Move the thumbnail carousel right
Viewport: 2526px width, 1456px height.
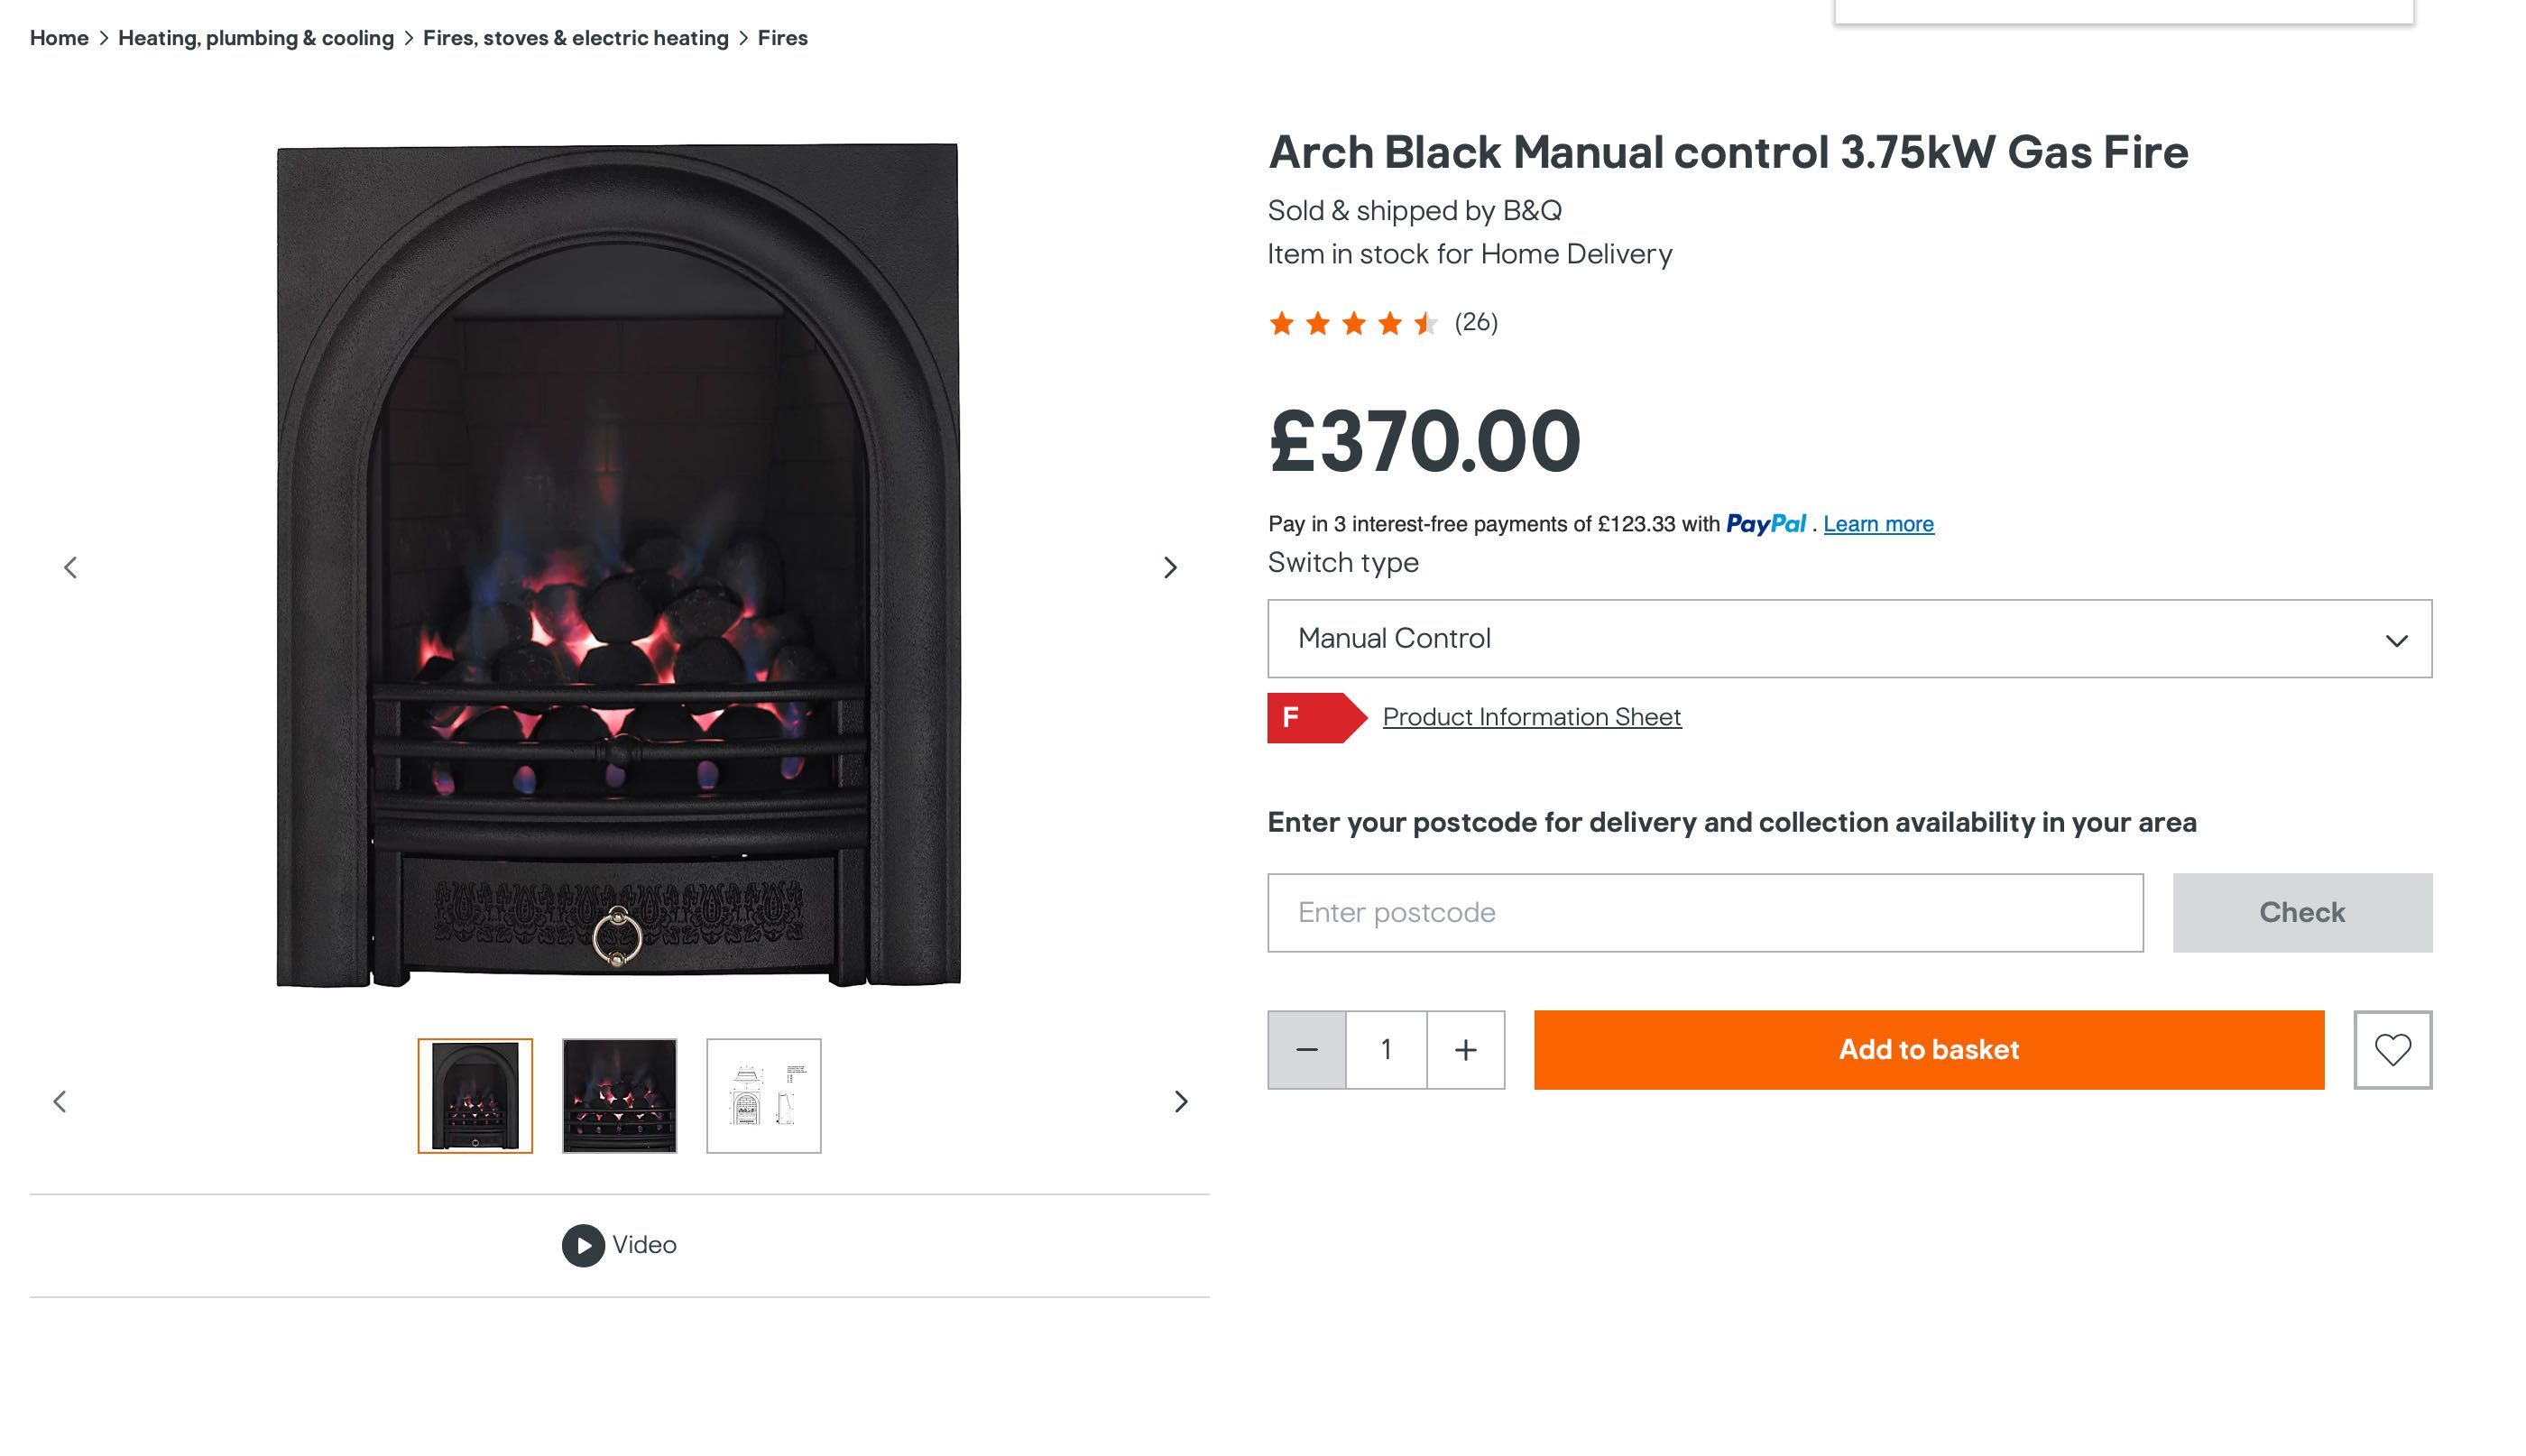tap(1181, 1101)
